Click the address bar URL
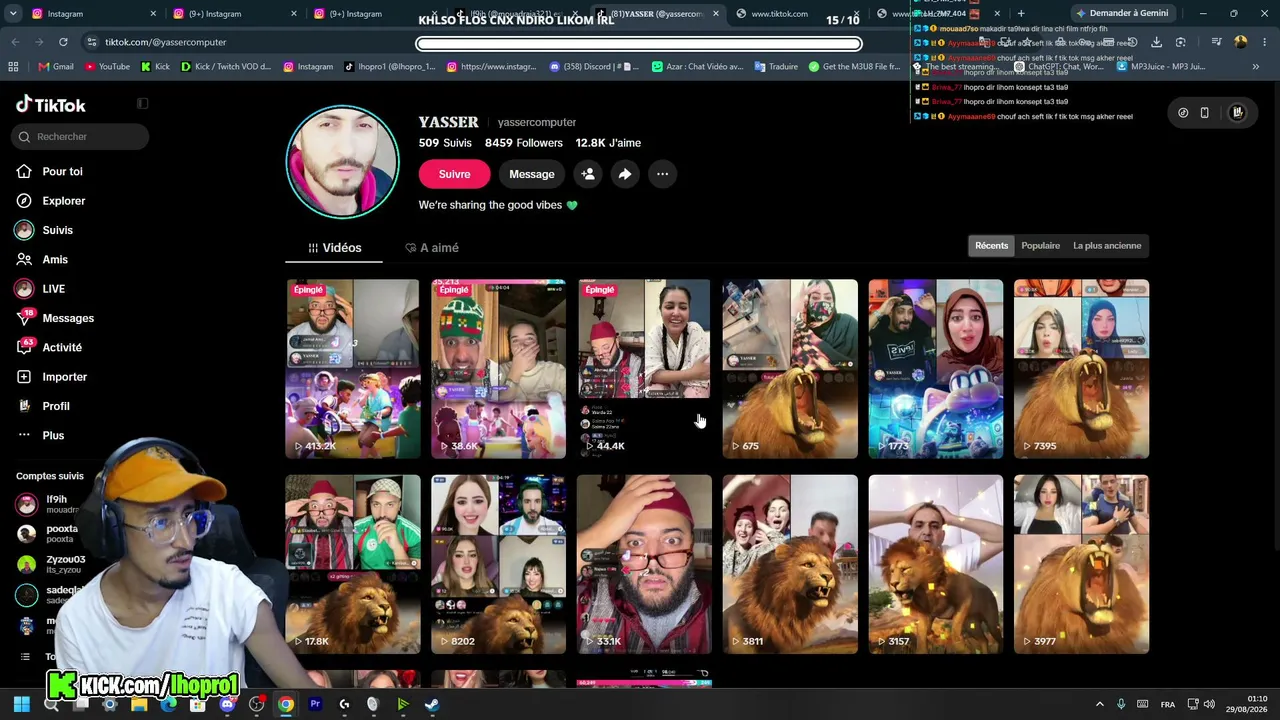1280x720 pixels. [x=165, y=42]
